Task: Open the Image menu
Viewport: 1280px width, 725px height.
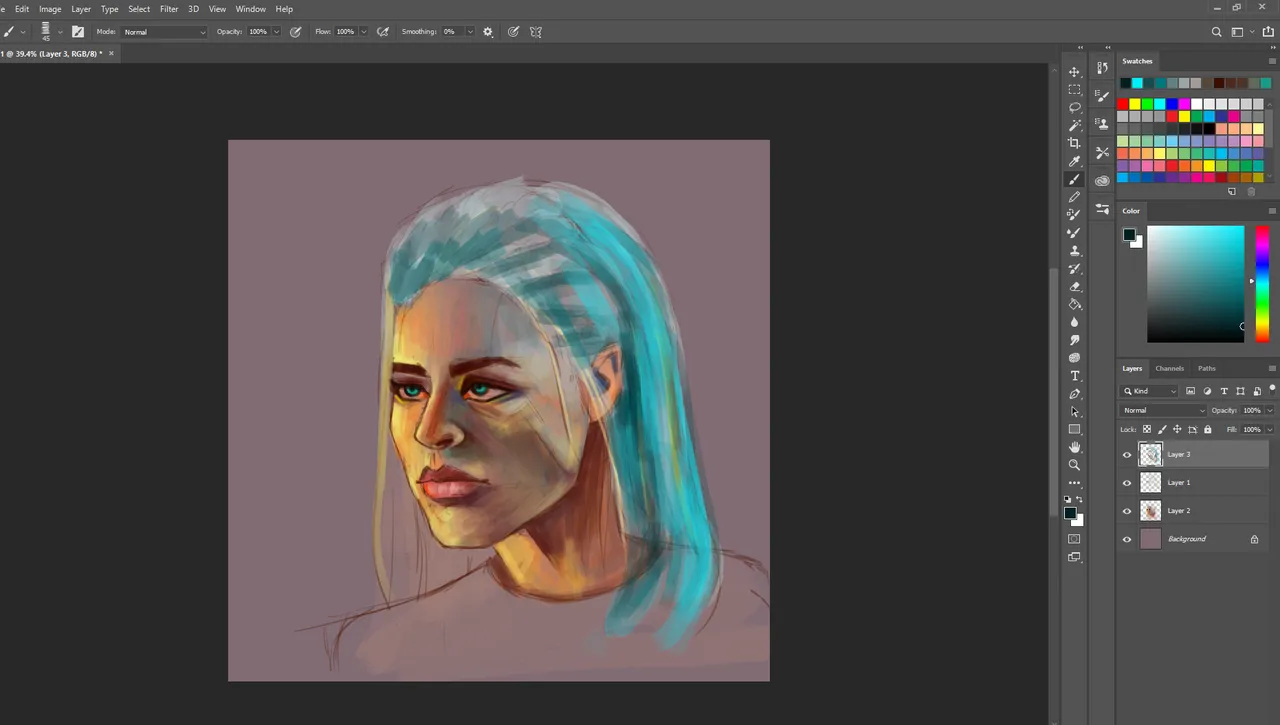Action: coord(50,9)
